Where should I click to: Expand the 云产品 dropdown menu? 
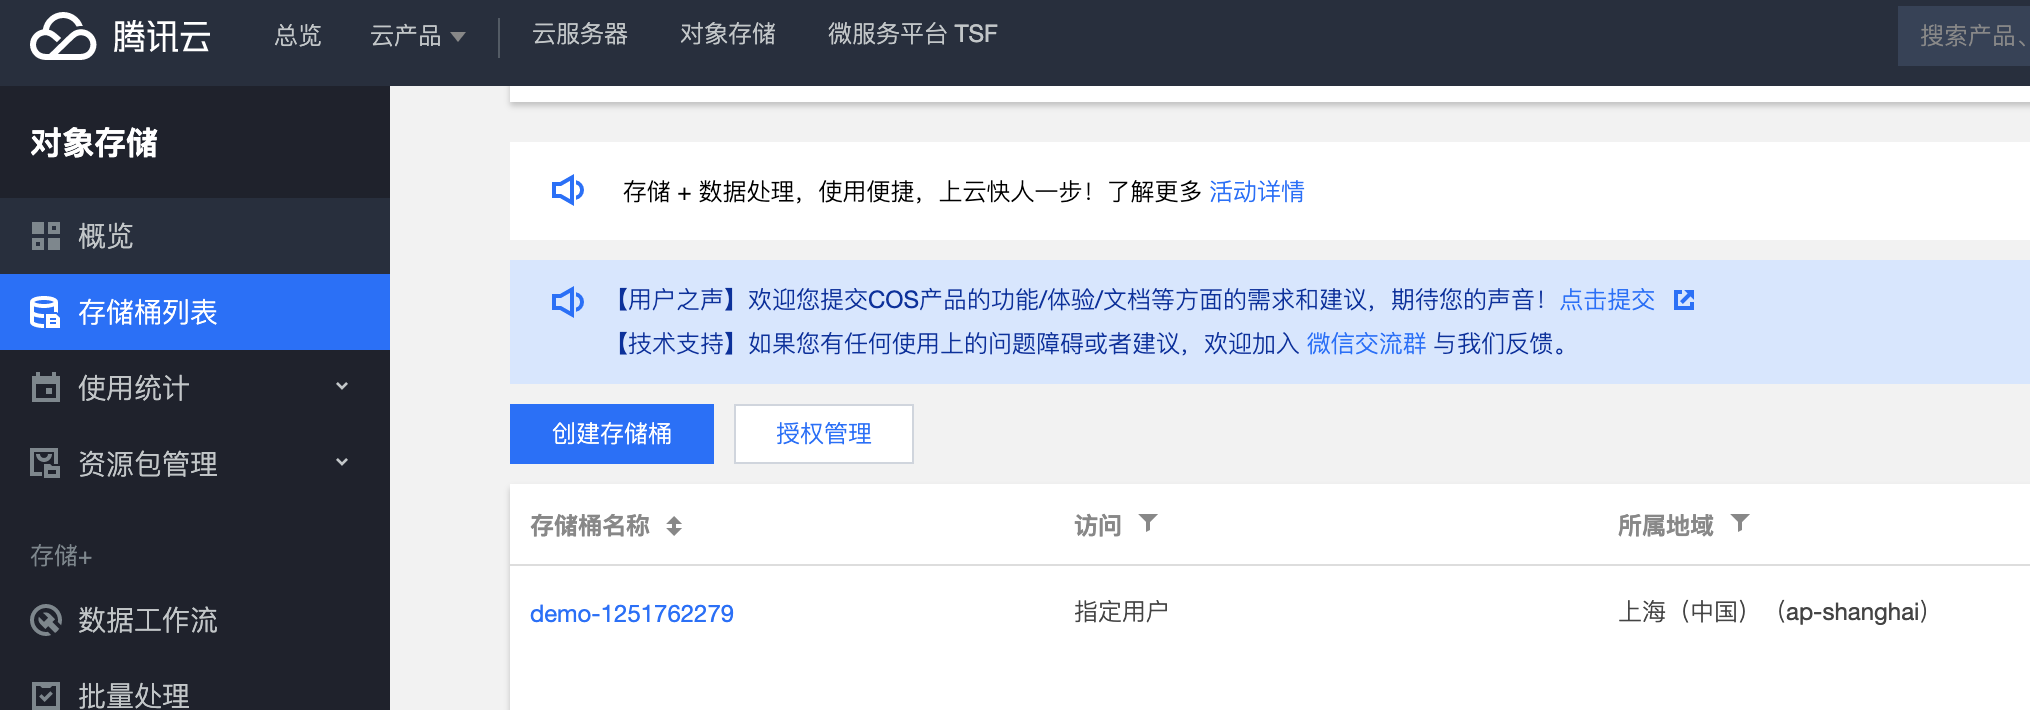(417, 36)
